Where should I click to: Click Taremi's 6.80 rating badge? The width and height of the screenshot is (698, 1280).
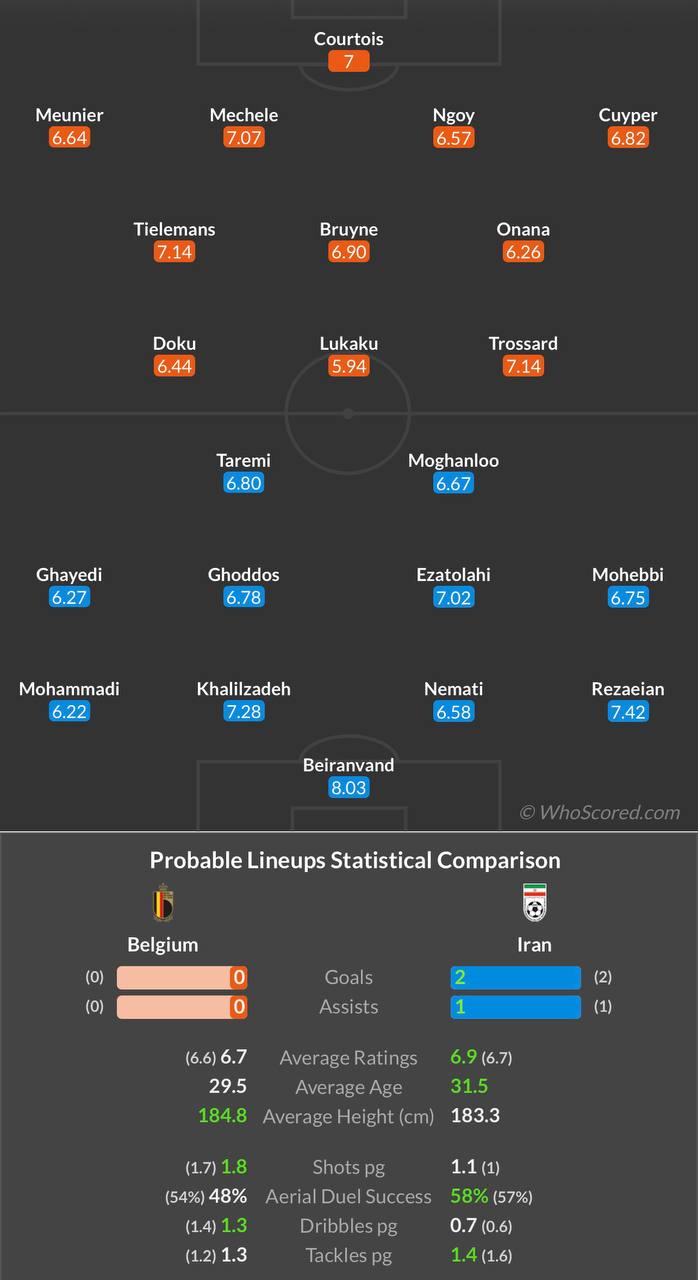[x=244, y=484]
